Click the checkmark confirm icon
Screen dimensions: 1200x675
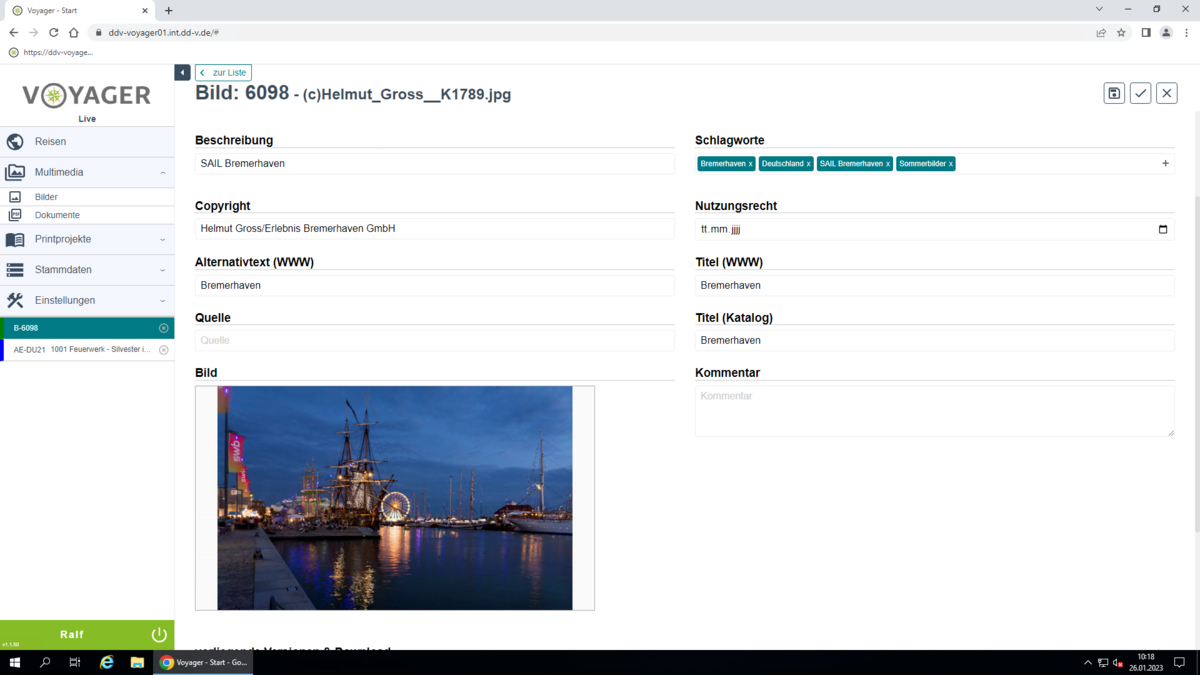click(1141, 93)
